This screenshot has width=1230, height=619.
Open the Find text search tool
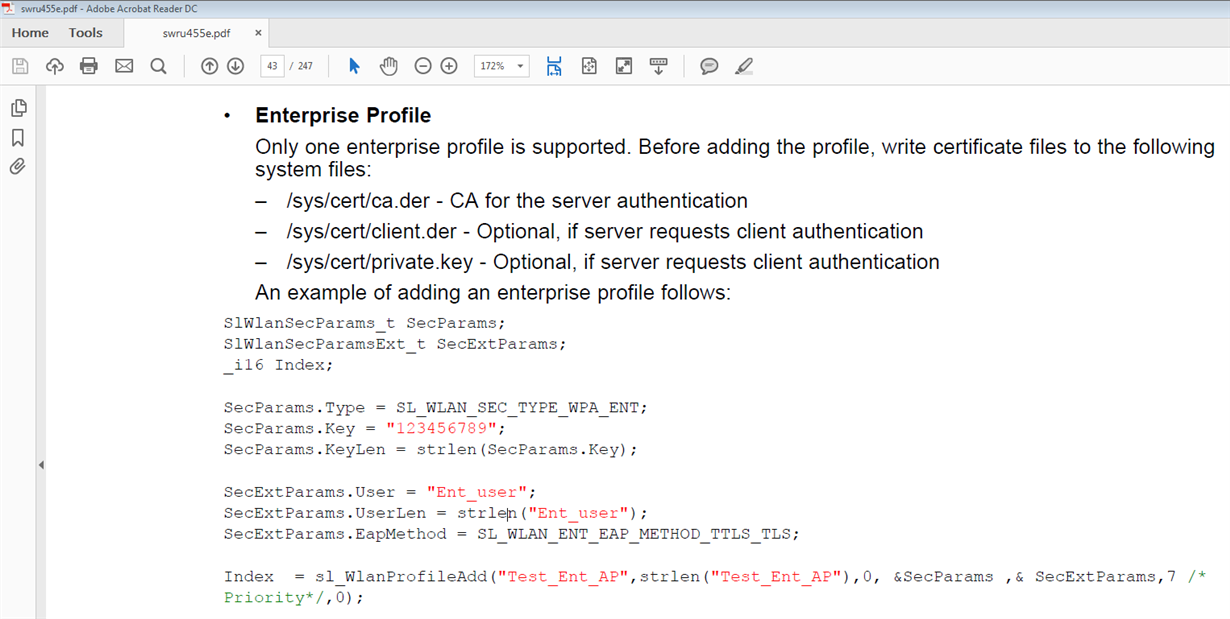point(158,66)
